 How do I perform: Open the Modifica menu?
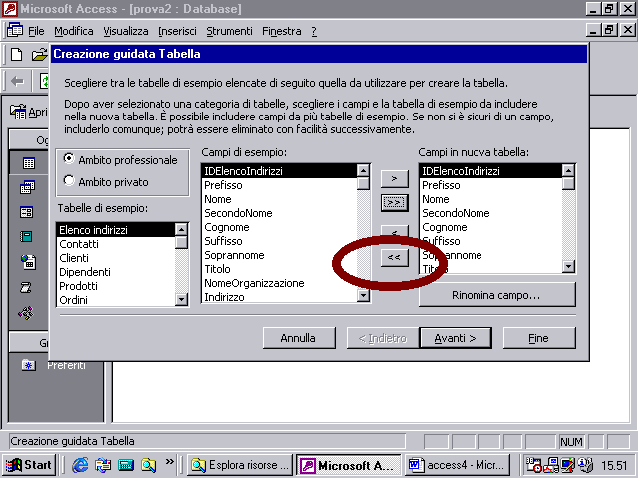pos(74,31)
